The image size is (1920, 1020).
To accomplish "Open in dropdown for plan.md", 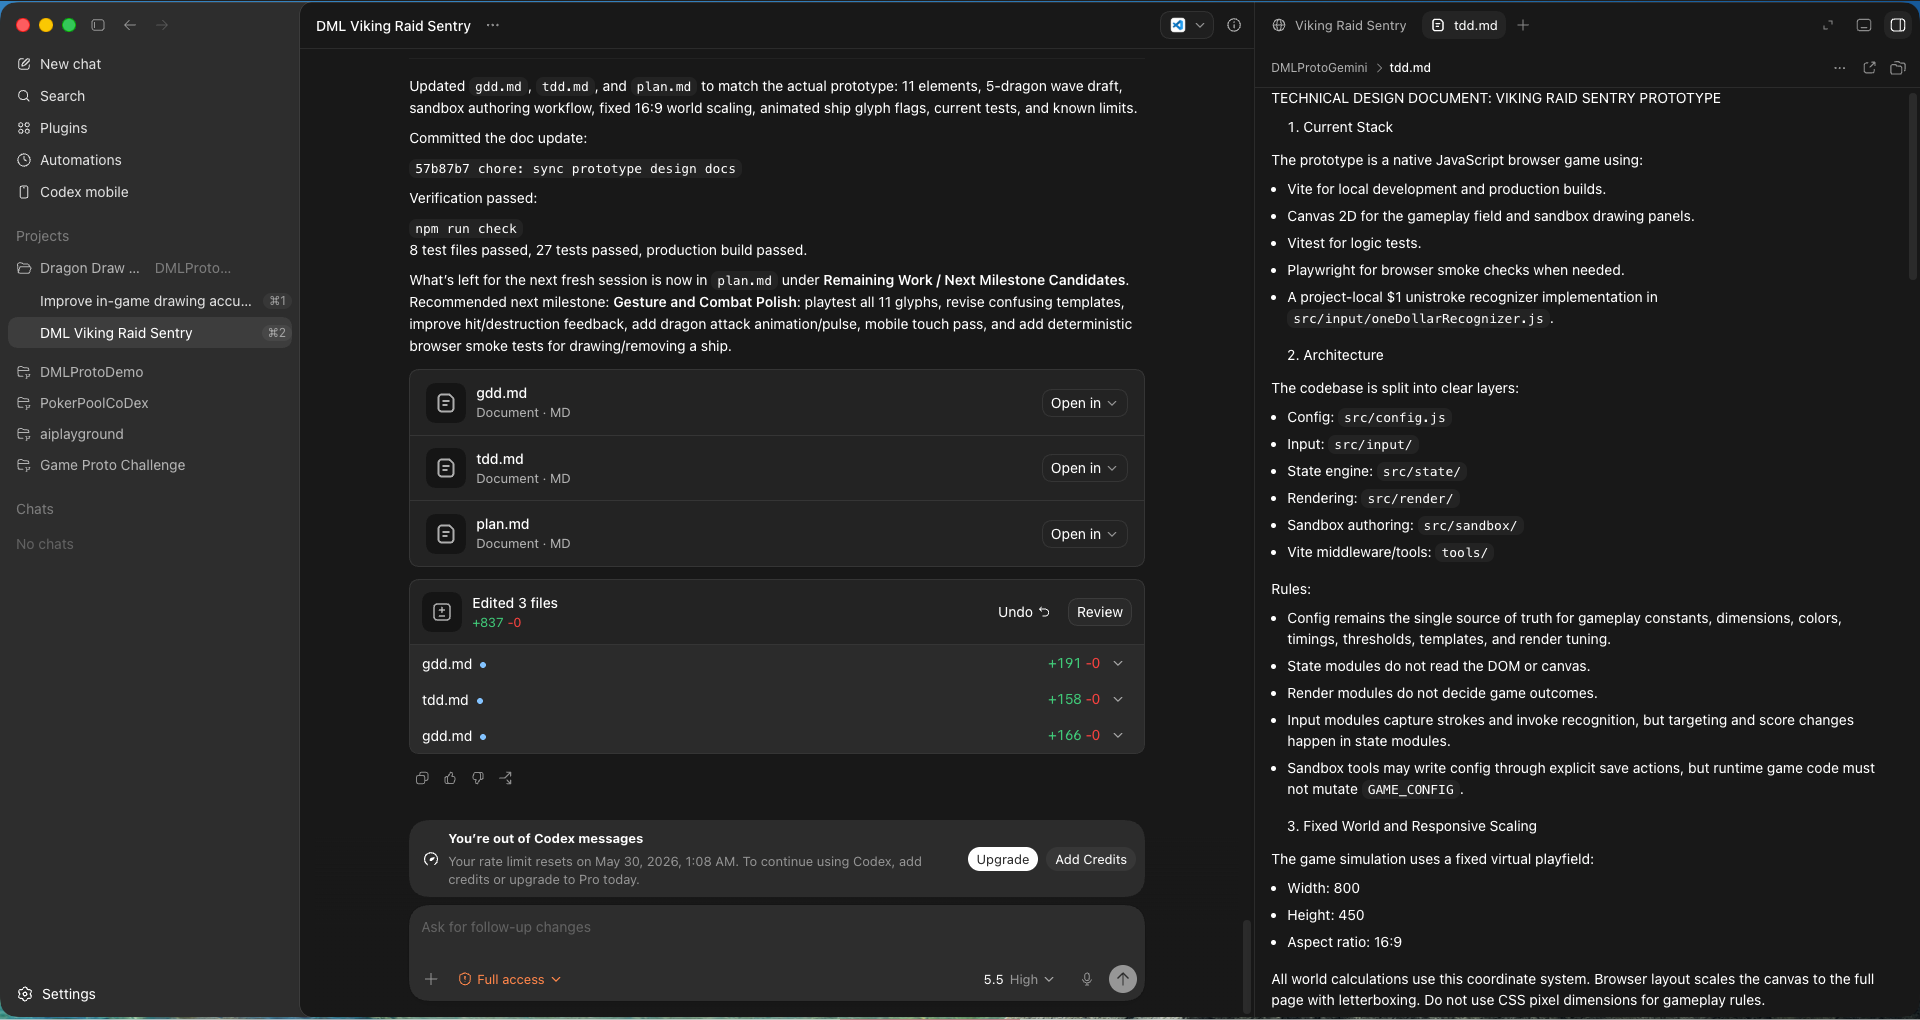I will point(1084,534).
